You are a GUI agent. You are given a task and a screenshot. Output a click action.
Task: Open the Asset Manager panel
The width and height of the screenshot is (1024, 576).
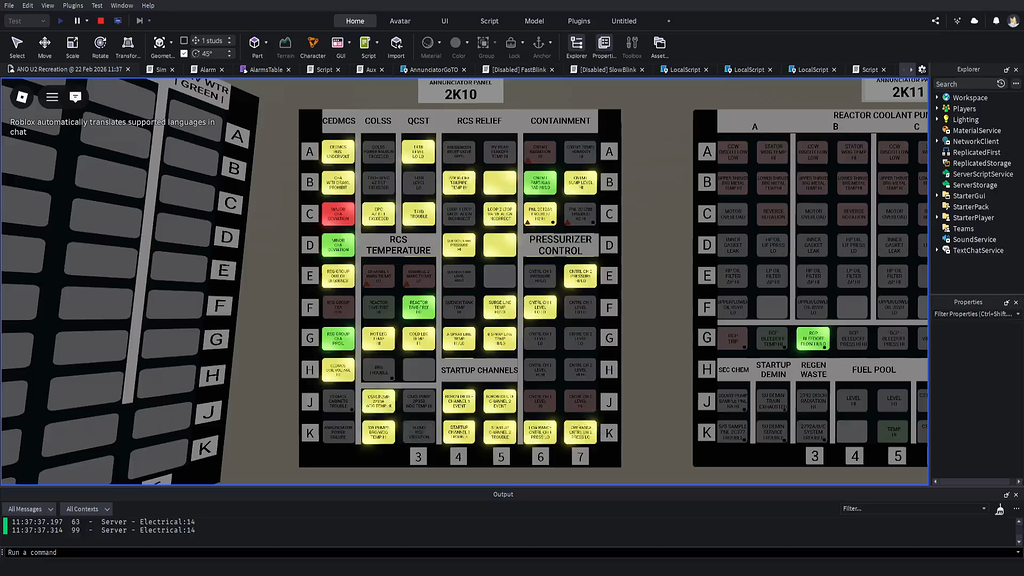(x=660, y=46)
